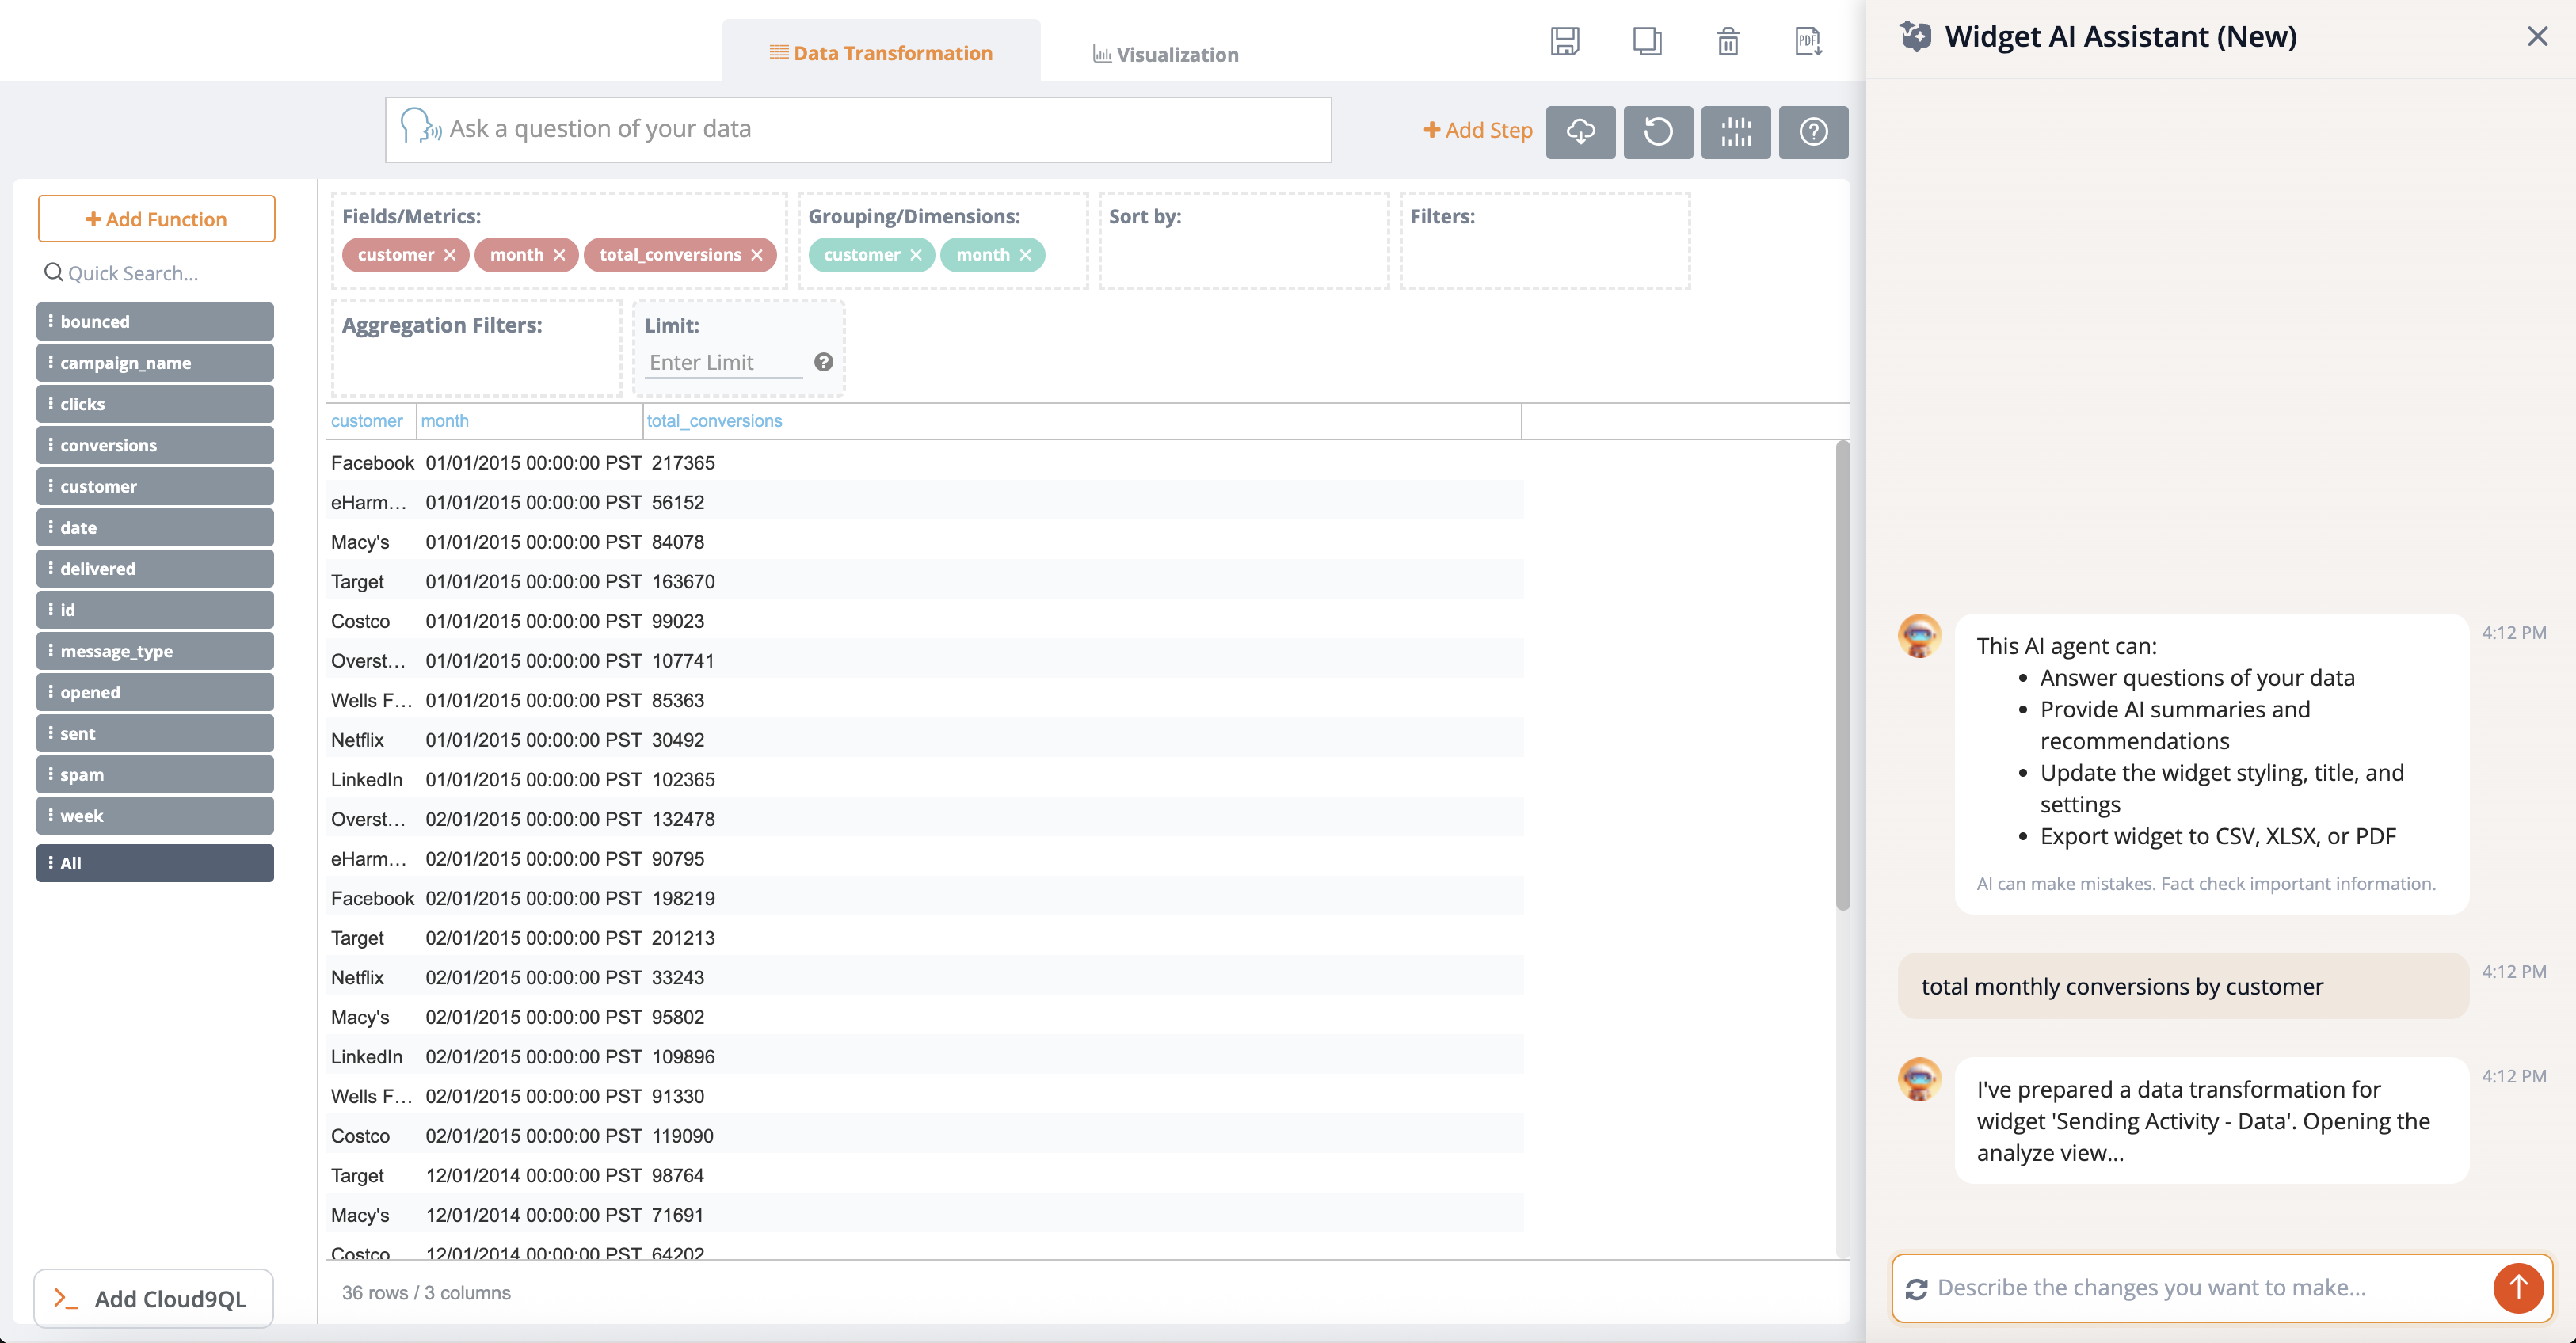Remove month from Grouping/Dimensions

(1025, 255)
